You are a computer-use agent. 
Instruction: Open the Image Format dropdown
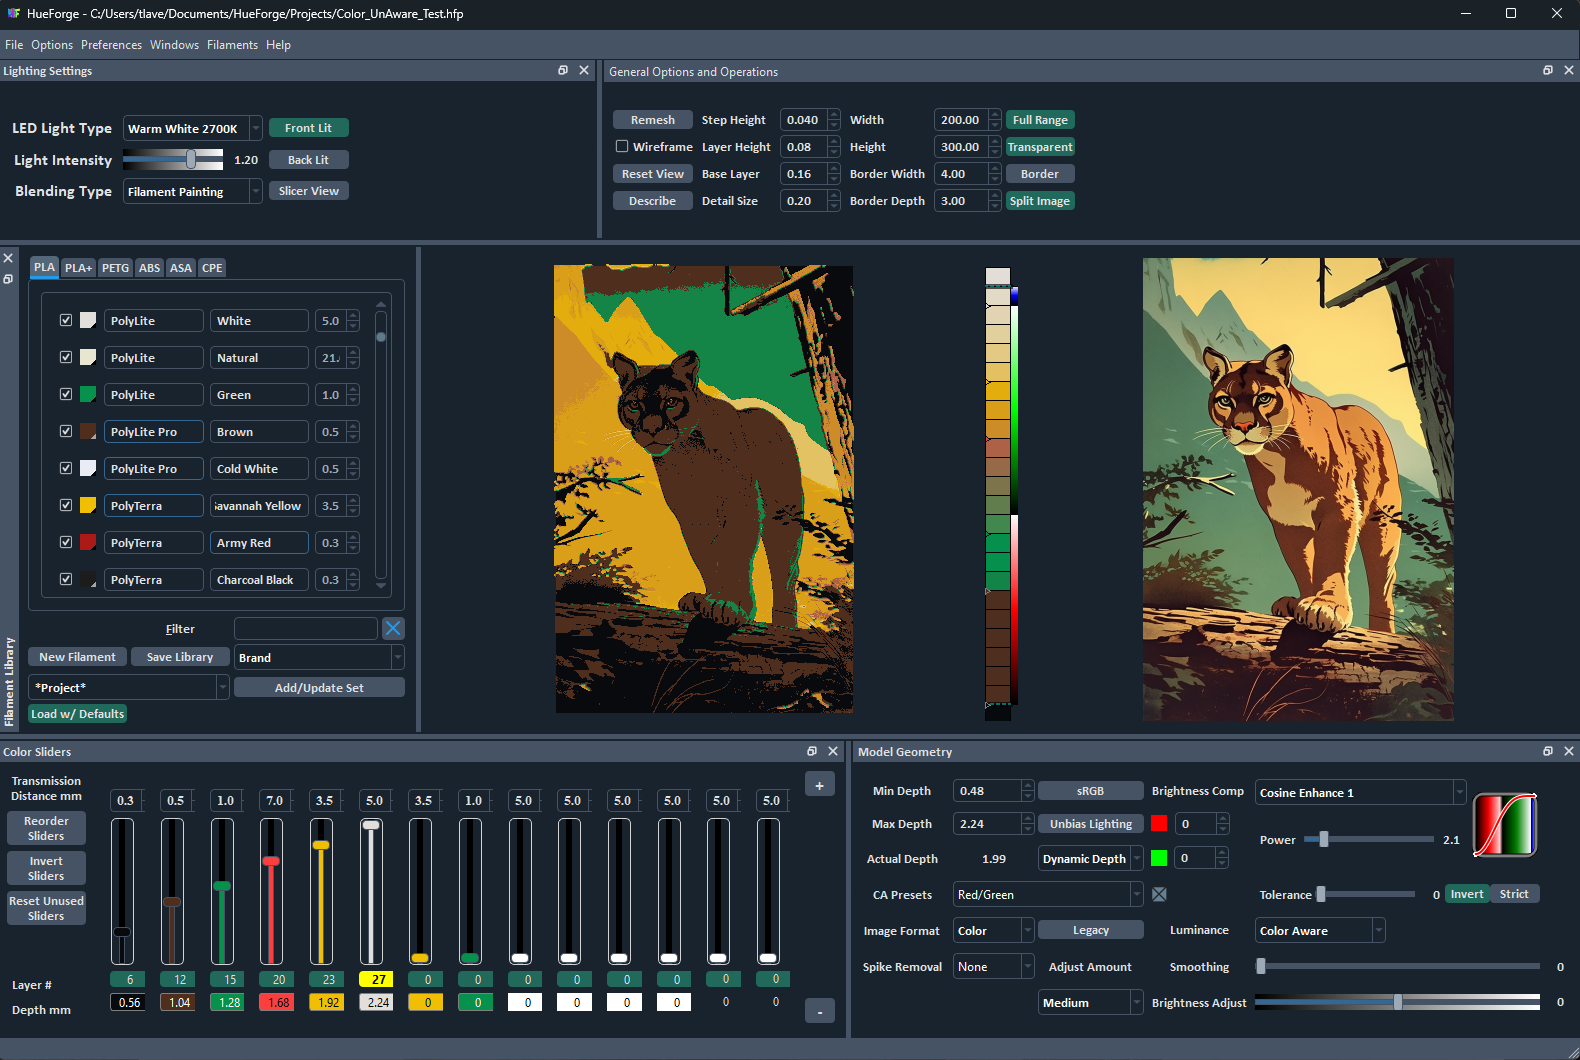(x=993, y=930)
